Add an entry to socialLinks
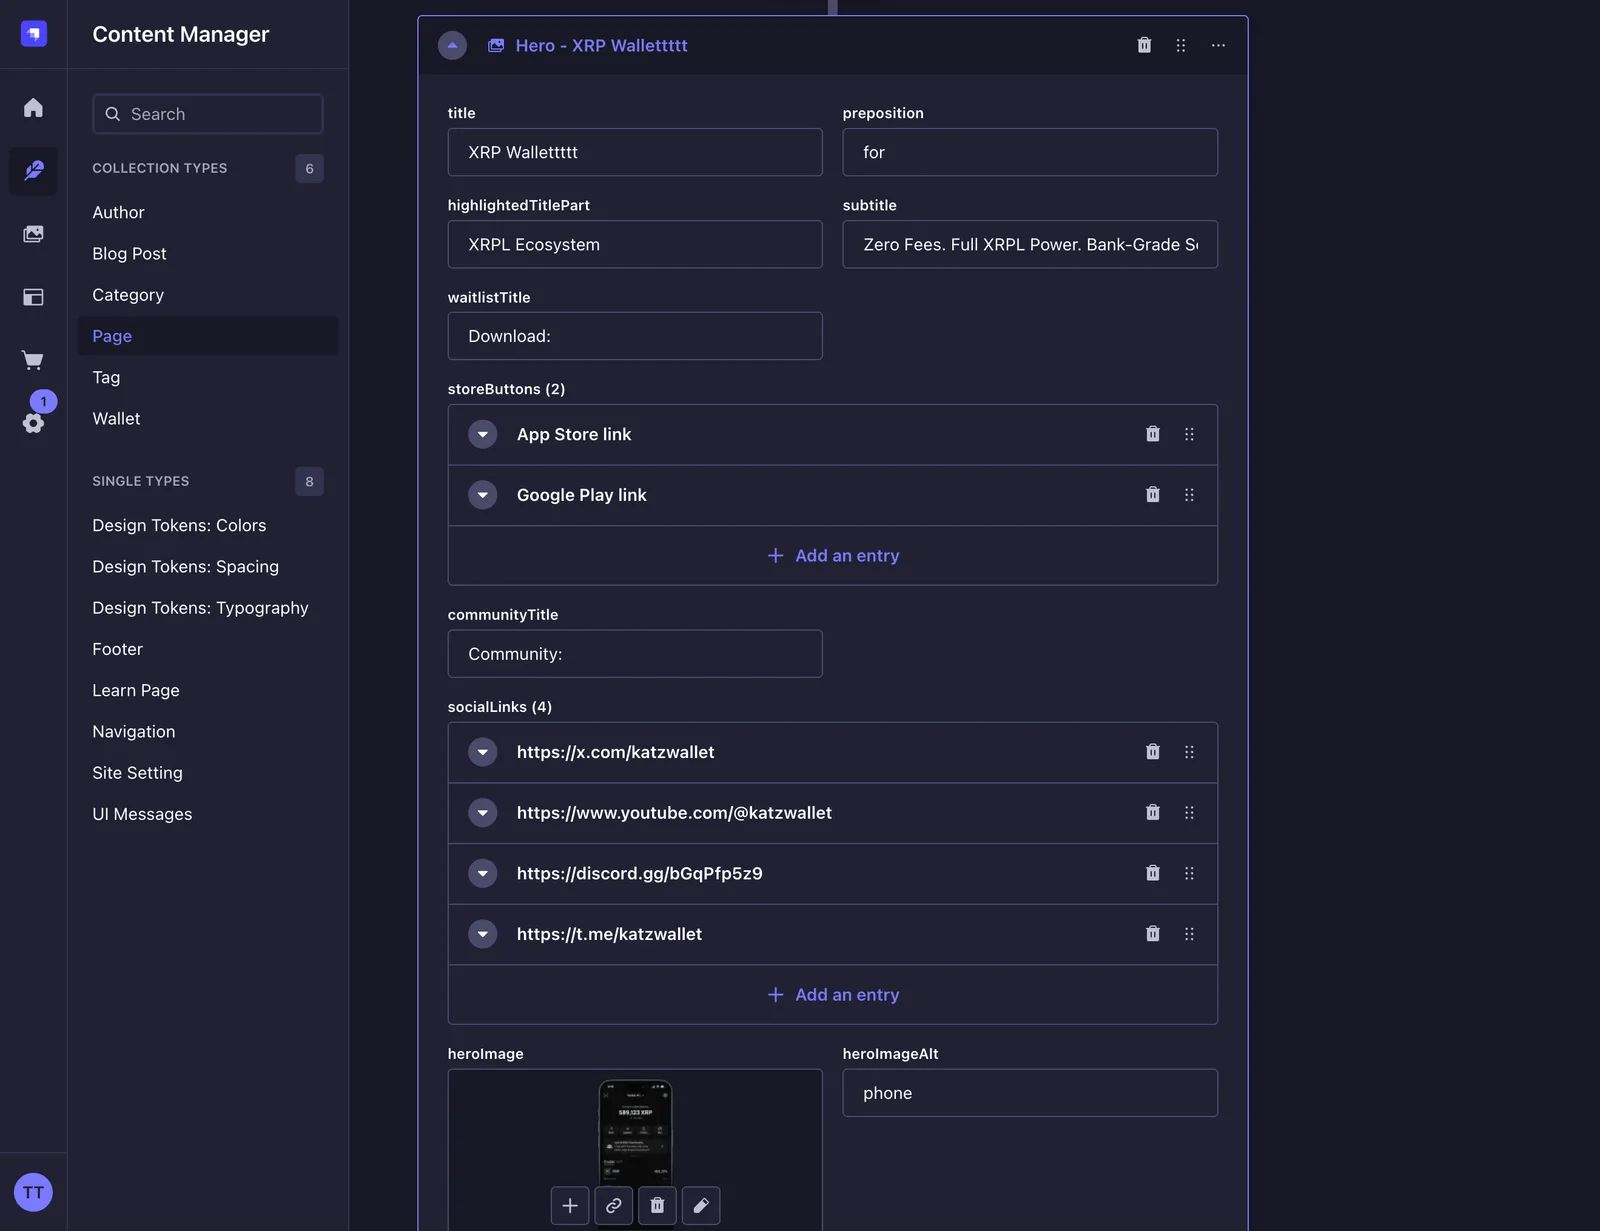 tap(833, 995)
